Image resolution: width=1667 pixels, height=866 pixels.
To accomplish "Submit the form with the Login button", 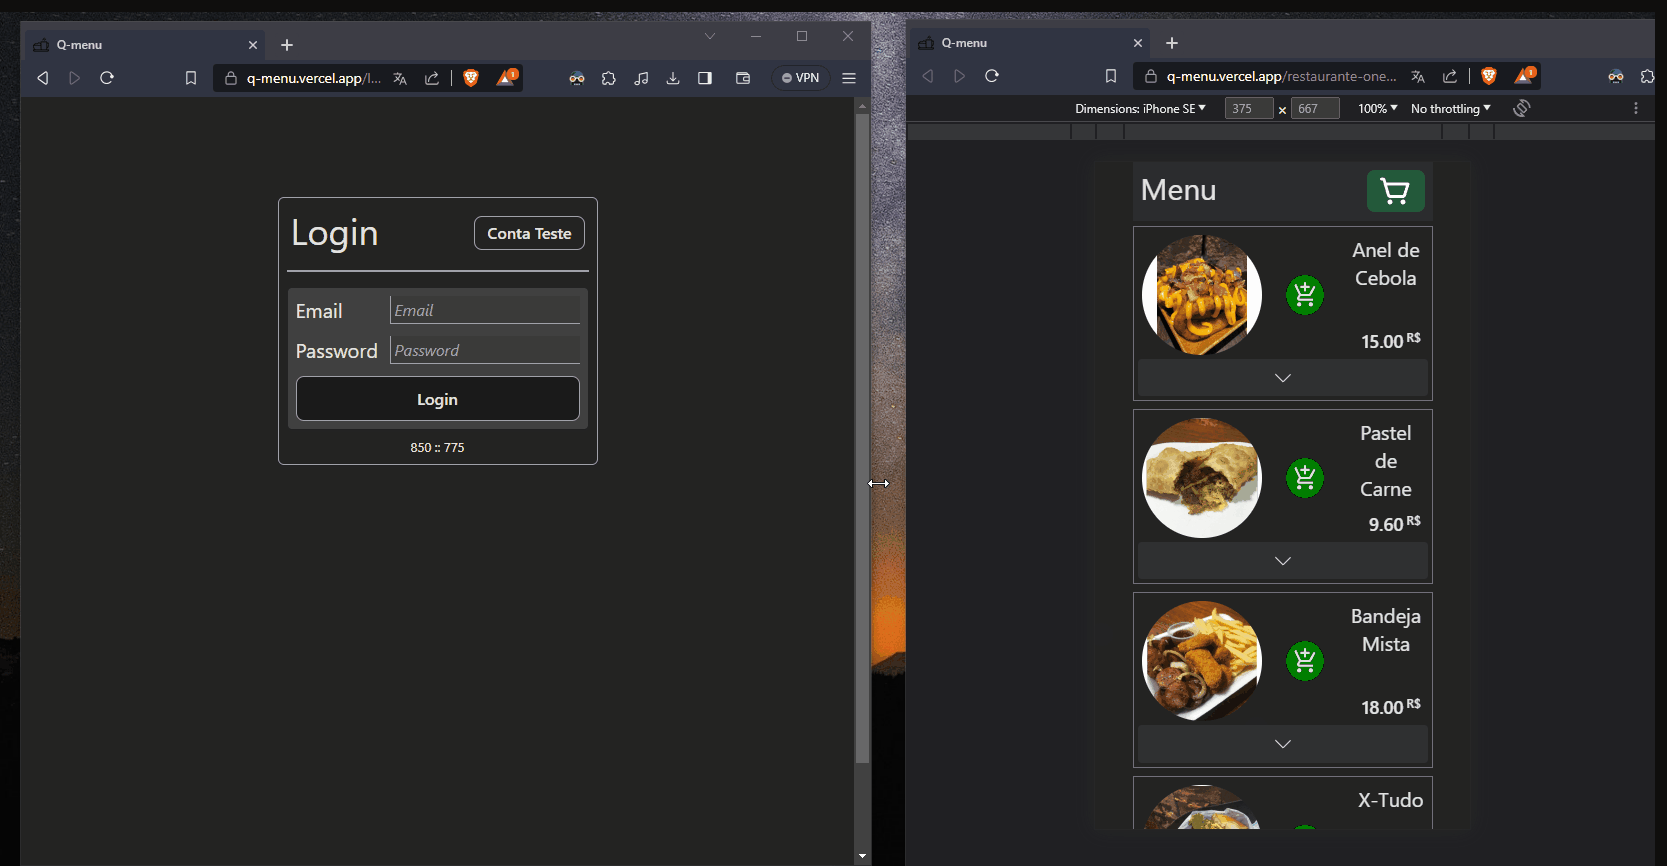I will click(438, 399).
